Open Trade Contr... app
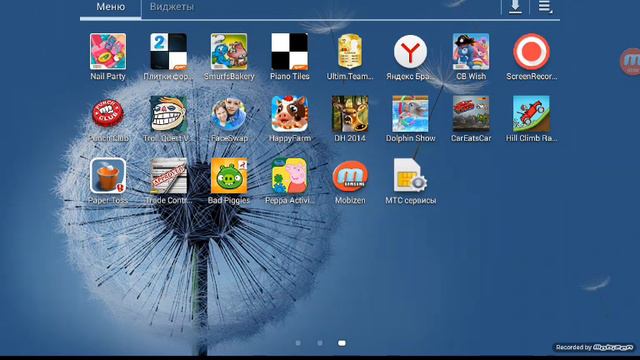The image size is (640, 360). [x=168, y=176]
